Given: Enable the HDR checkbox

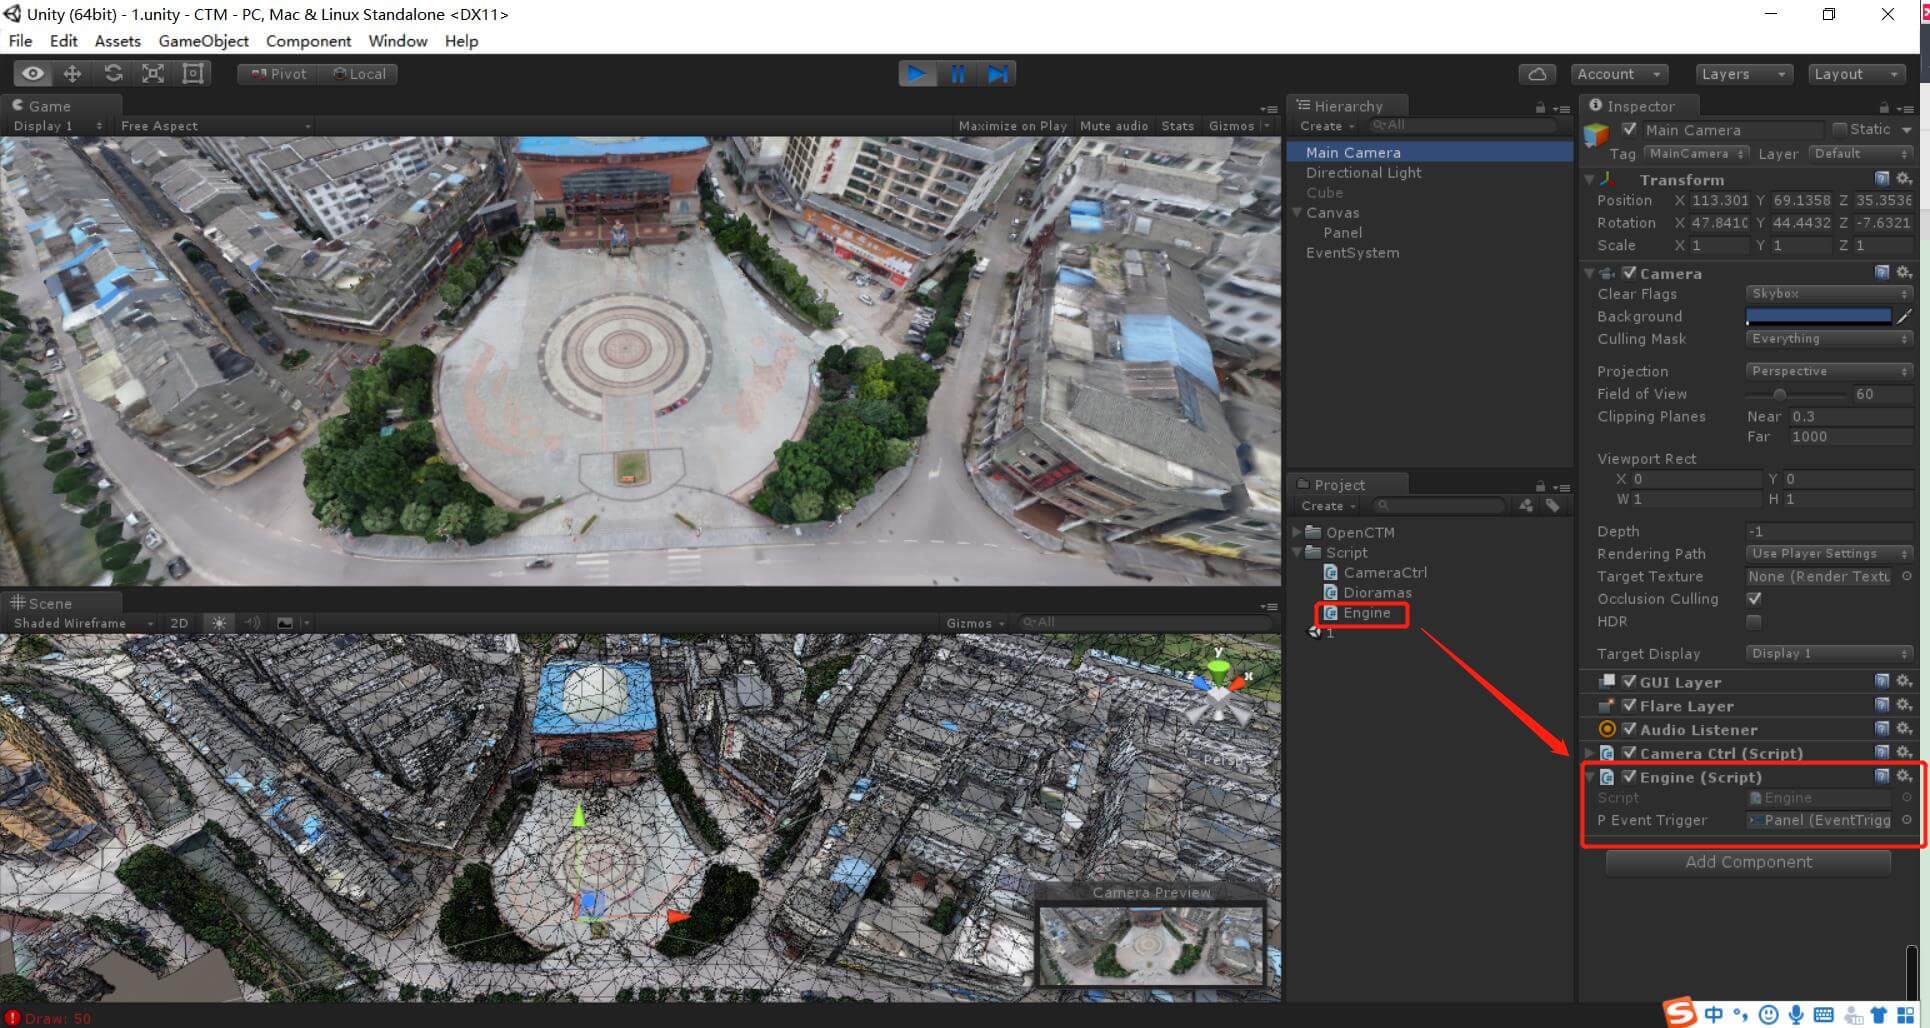Looking at the screenshot, I should click(x=1754, y=622).
